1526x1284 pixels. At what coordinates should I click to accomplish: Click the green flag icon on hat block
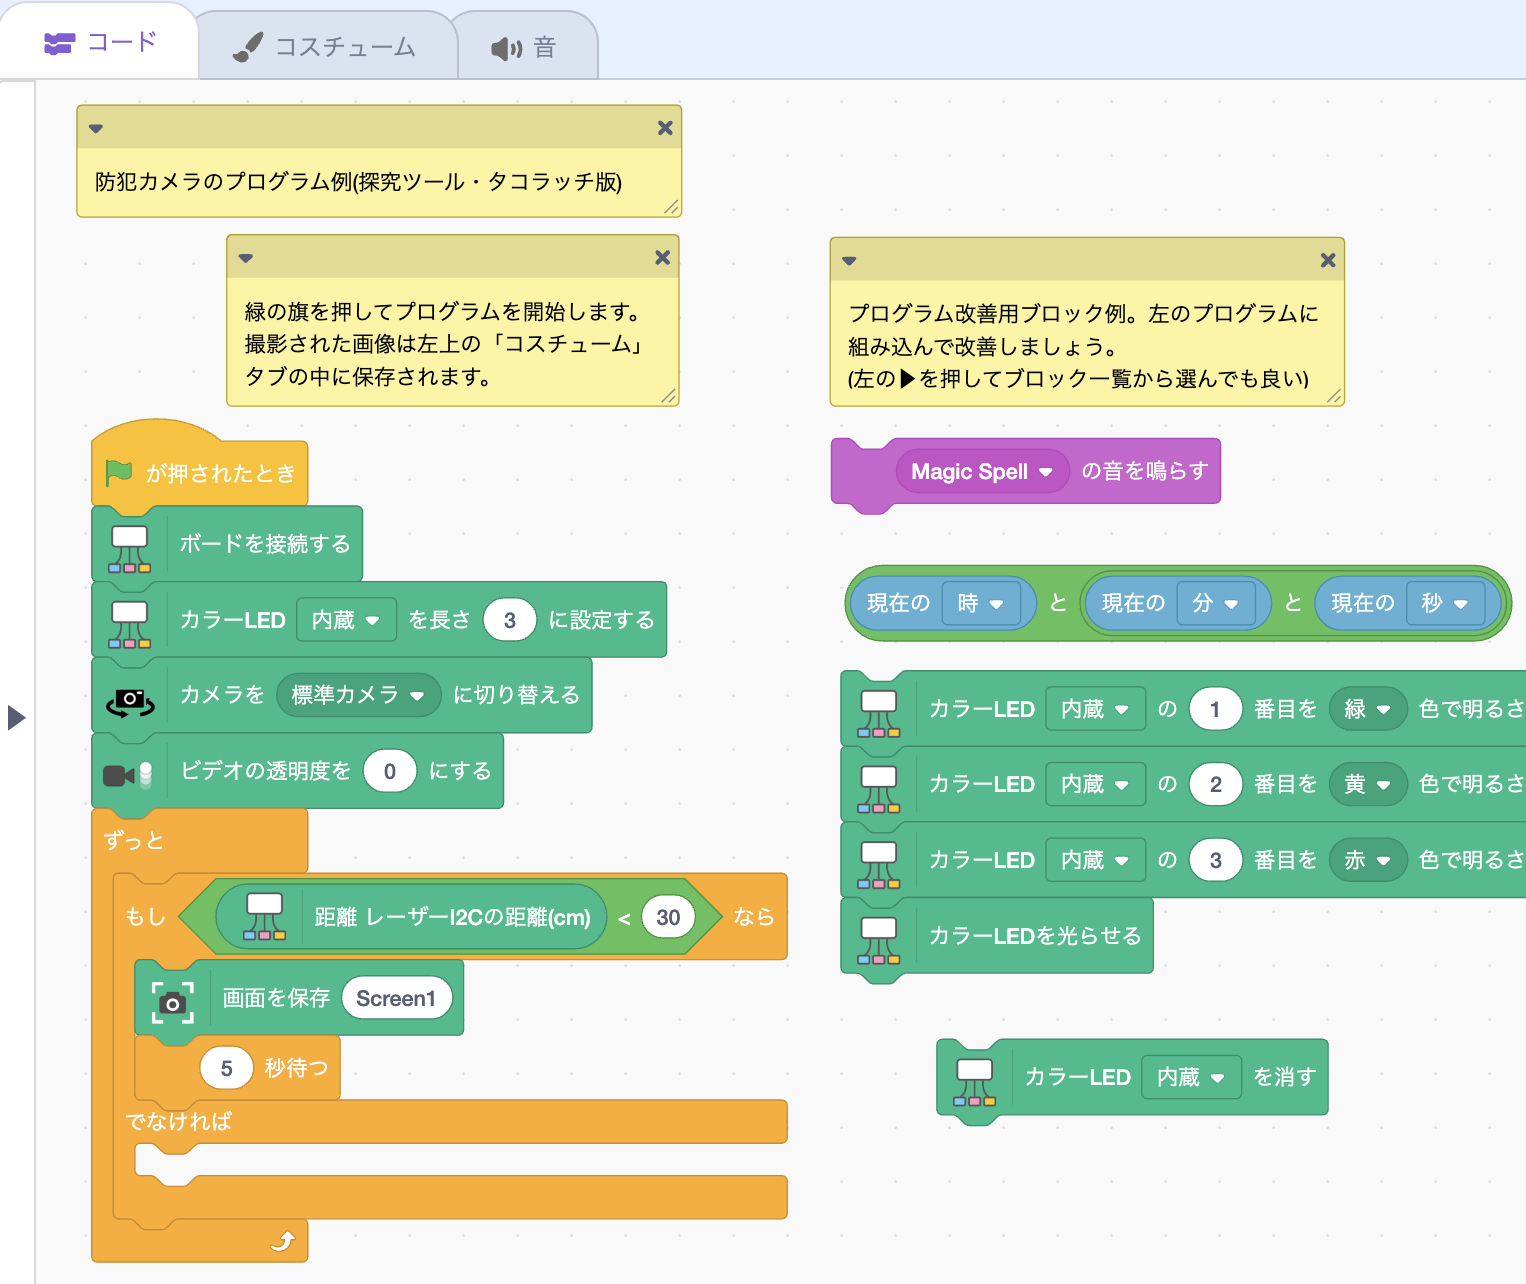click(119, 472)
